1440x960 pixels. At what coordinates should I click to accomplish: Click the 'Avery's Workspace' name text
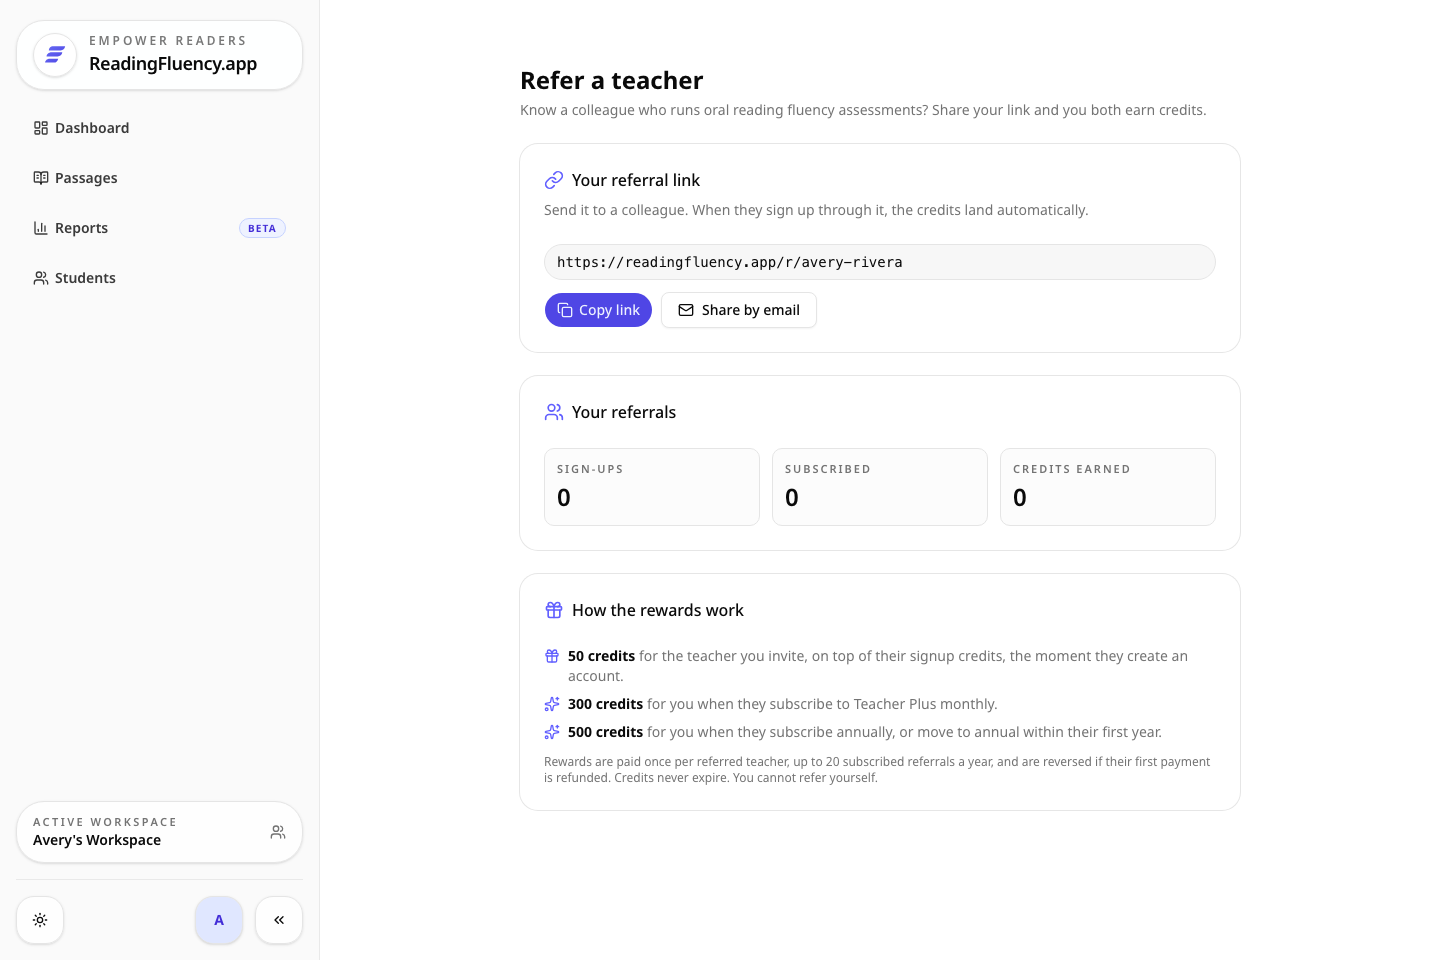pyautogui.click(x=97, y=840)
